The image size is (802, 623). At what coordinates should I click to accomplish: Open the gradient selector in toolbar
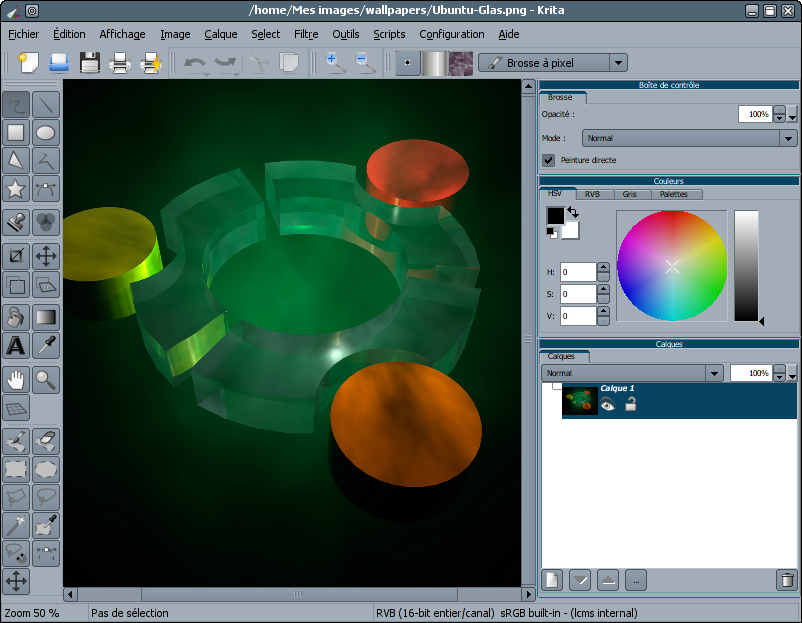[x=434, y=63]
